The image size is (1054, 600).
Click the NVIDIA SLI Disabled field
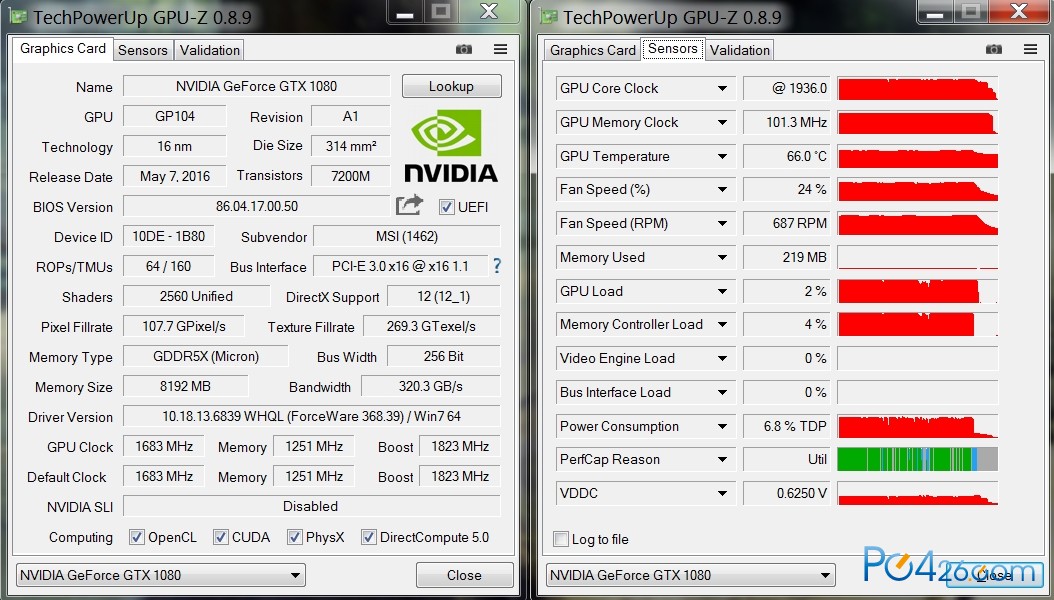click(311, 506)
